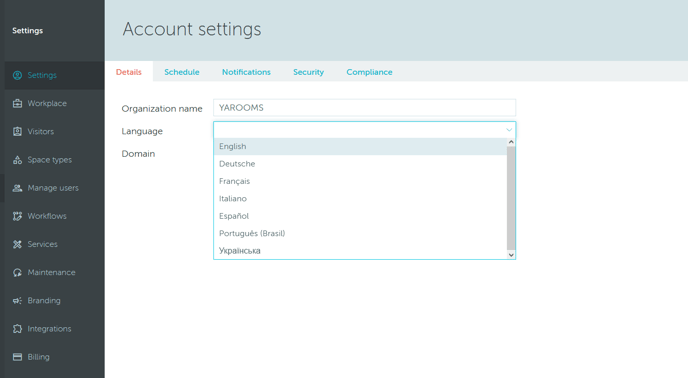Focus the Organization name input field
Image resolution: width=688 pixels, height=378 pixels.
tap(365, 108)
